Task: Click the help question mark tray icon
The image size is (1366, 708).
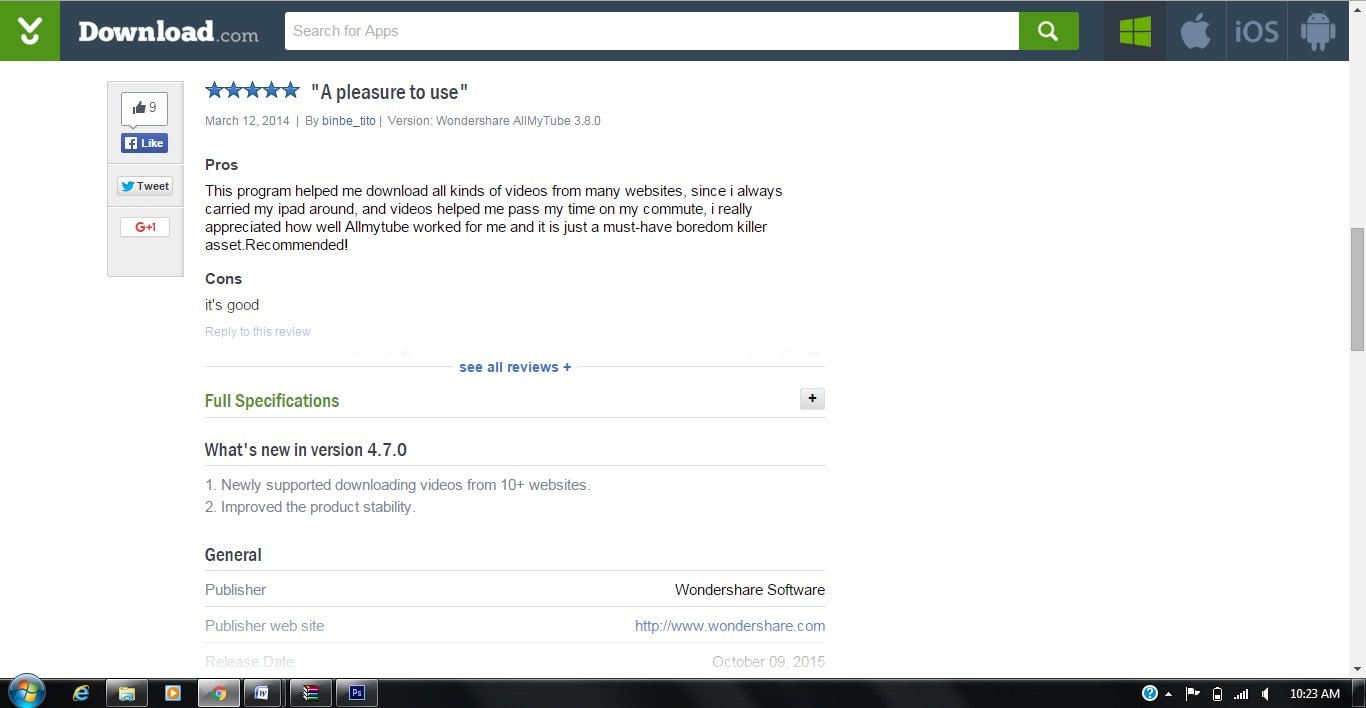Action: [x=1150, y=693]
